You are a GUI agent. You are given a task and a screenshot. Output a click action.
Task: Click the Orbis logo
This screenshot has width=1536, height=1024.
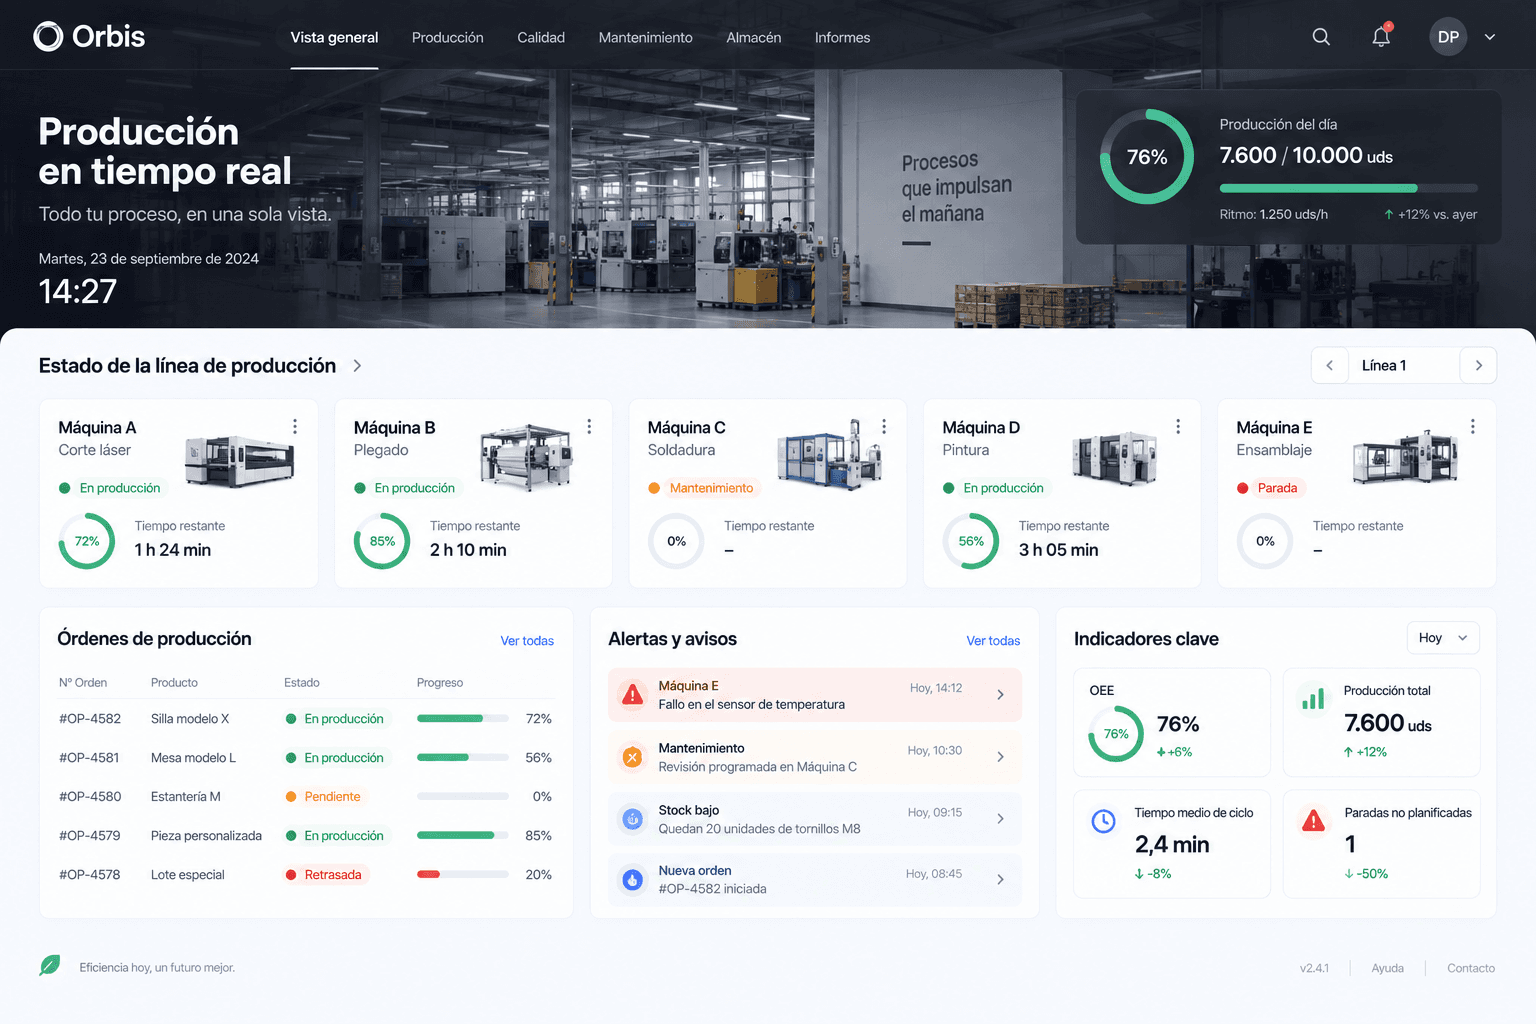pyautogui.click(x=89, y=37)
